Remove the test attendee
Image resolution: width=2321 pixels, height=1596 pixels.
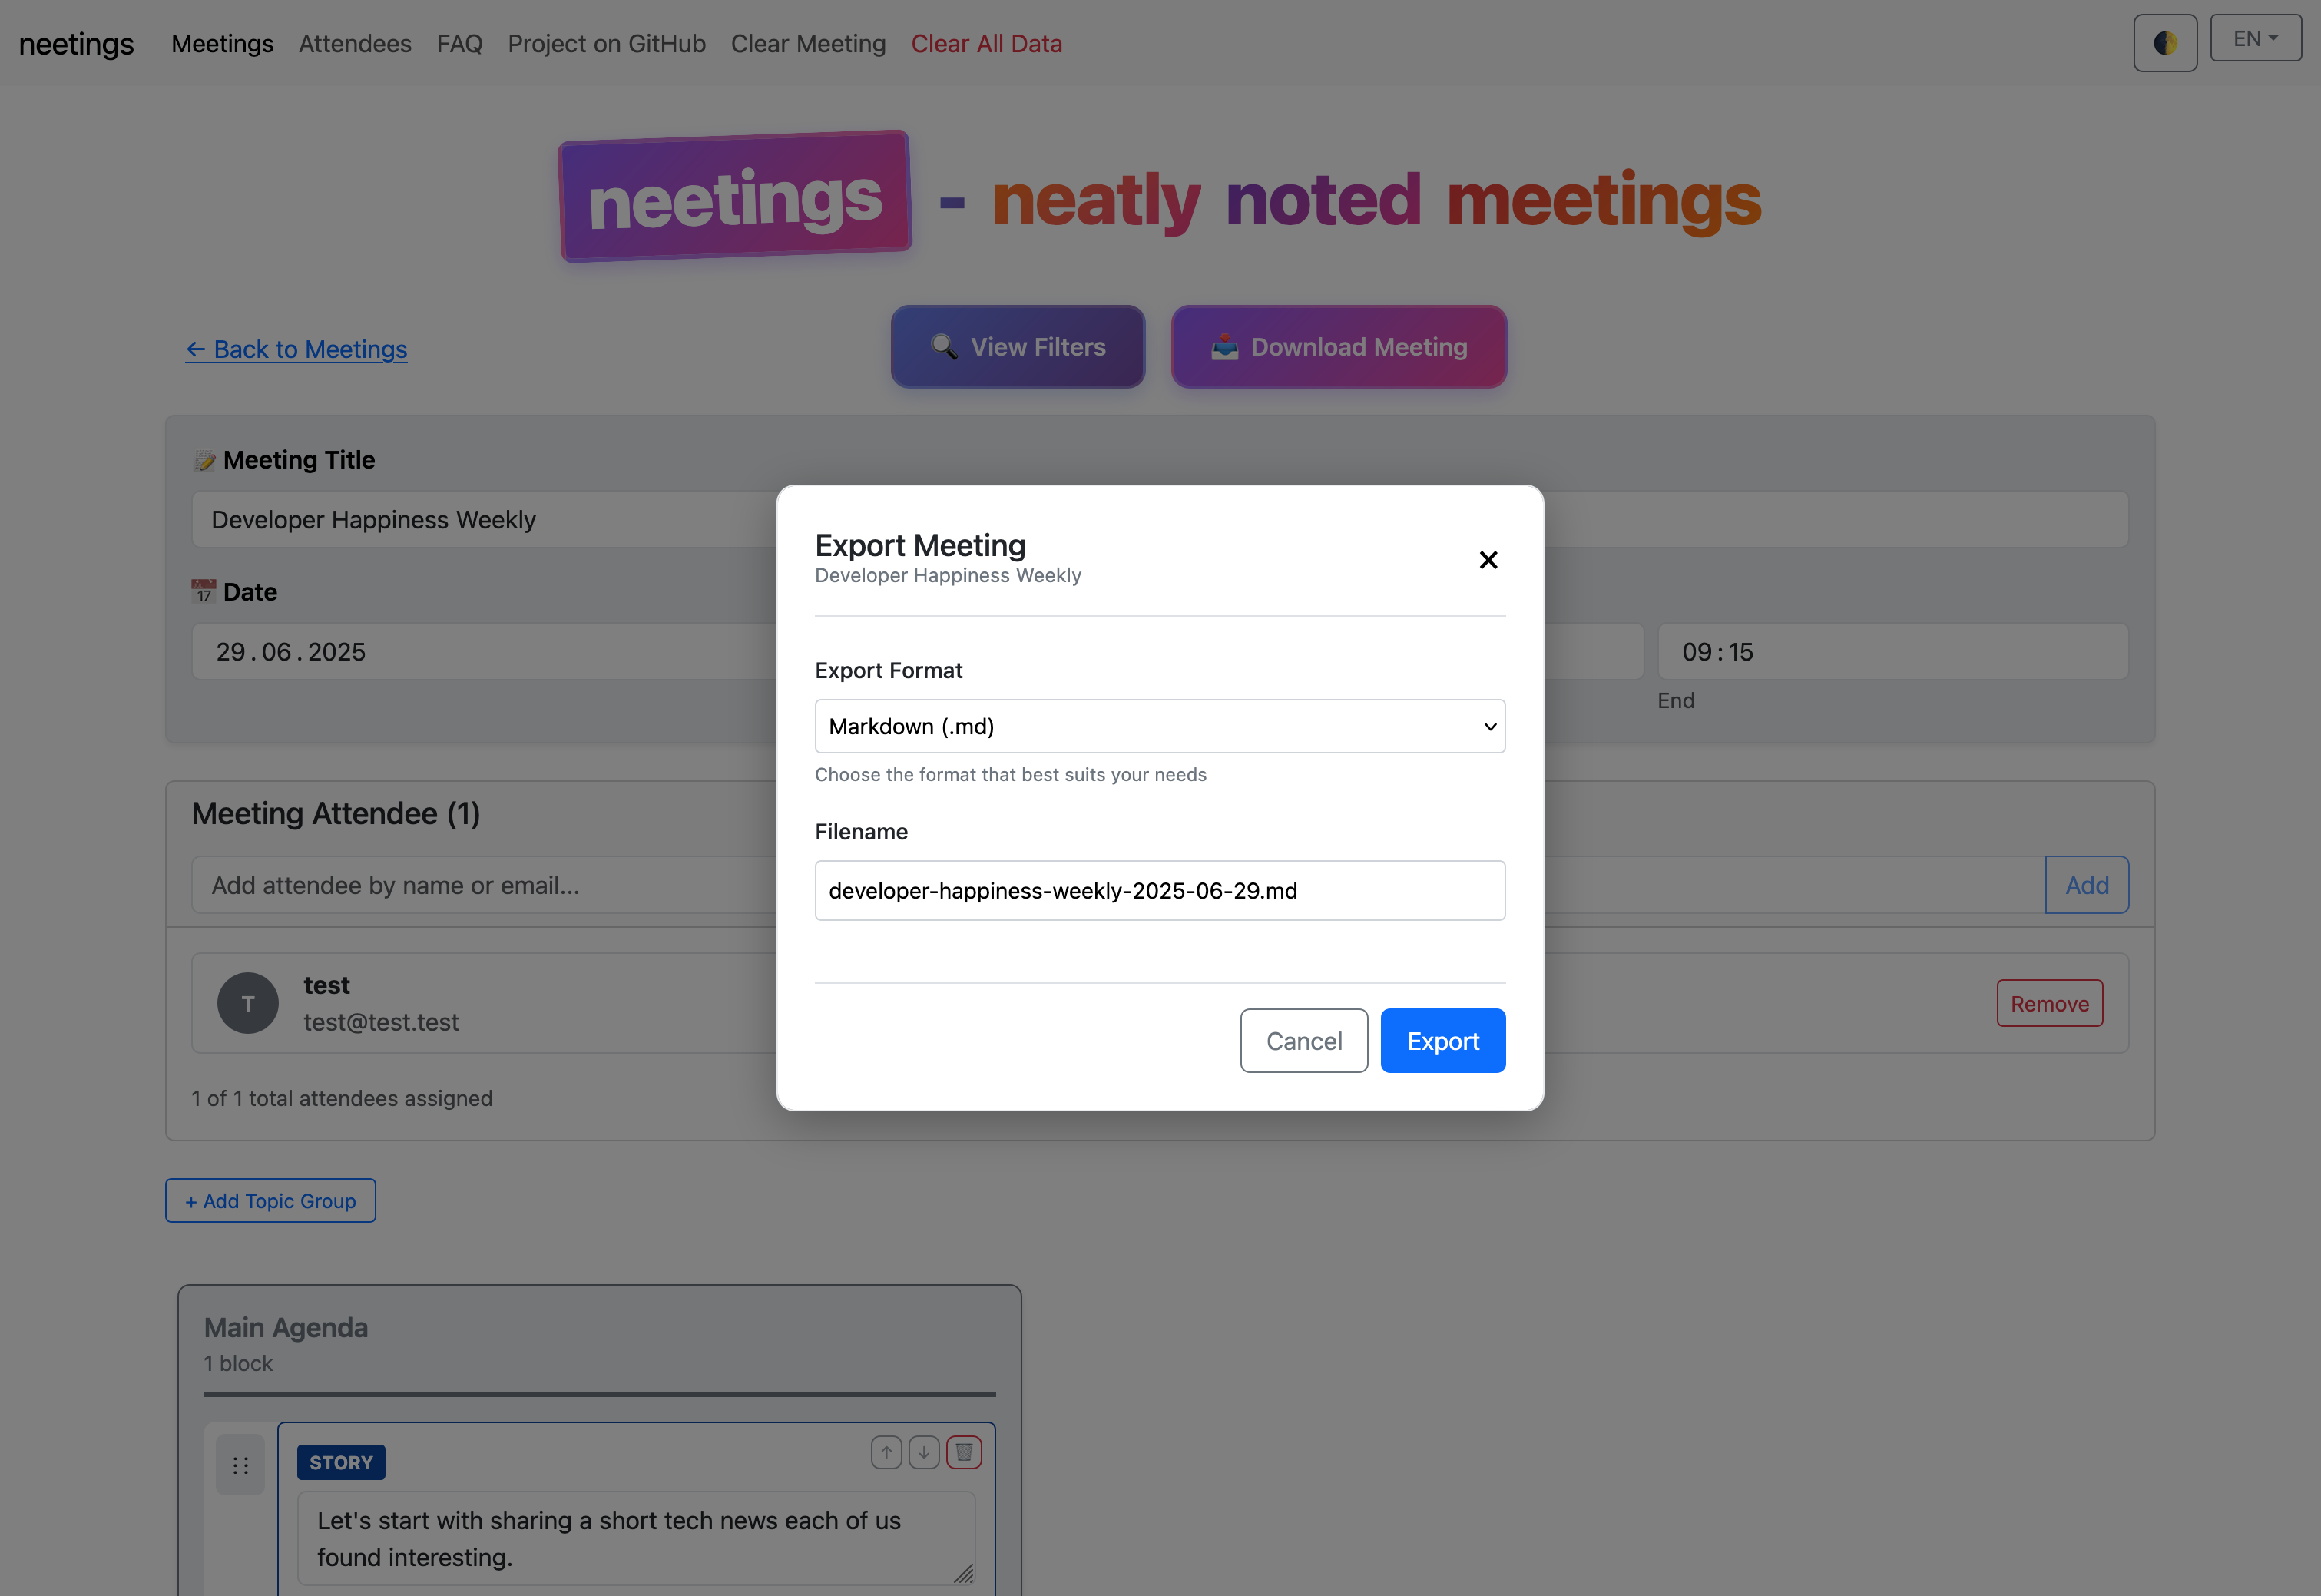tap(2050, 1003)
